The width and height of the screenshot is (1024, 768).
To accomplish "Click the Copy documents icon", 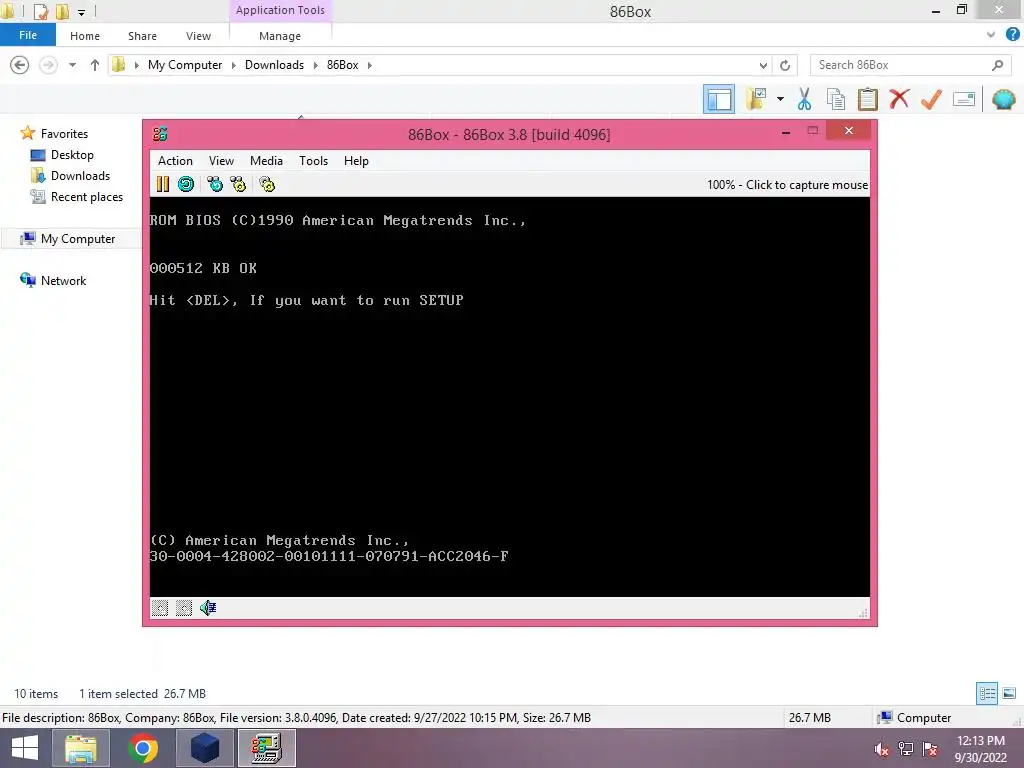I will point(836,99).
